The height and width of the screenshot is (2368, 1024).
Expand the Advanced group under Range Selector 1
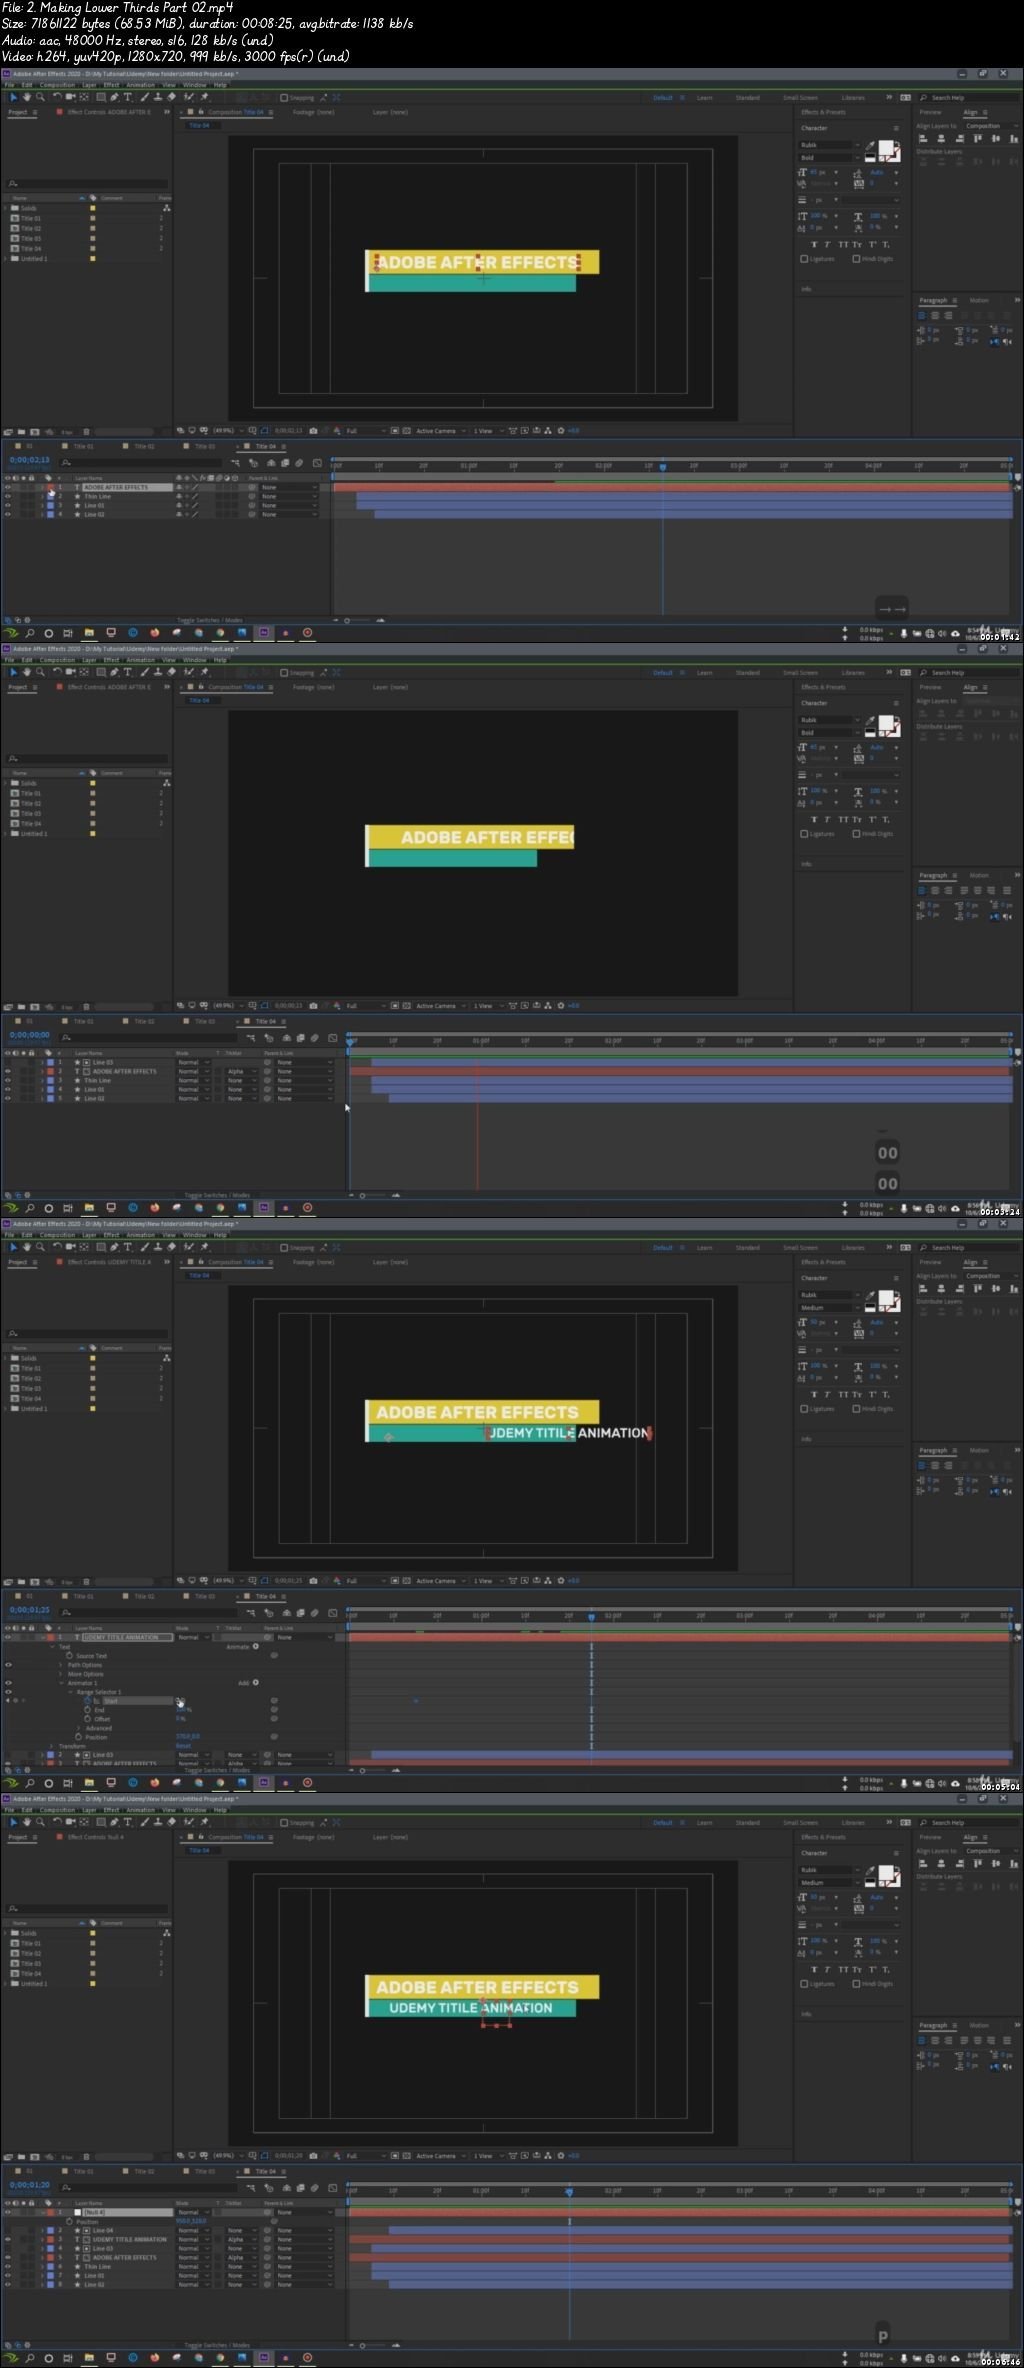click(x=78, y=1728)
